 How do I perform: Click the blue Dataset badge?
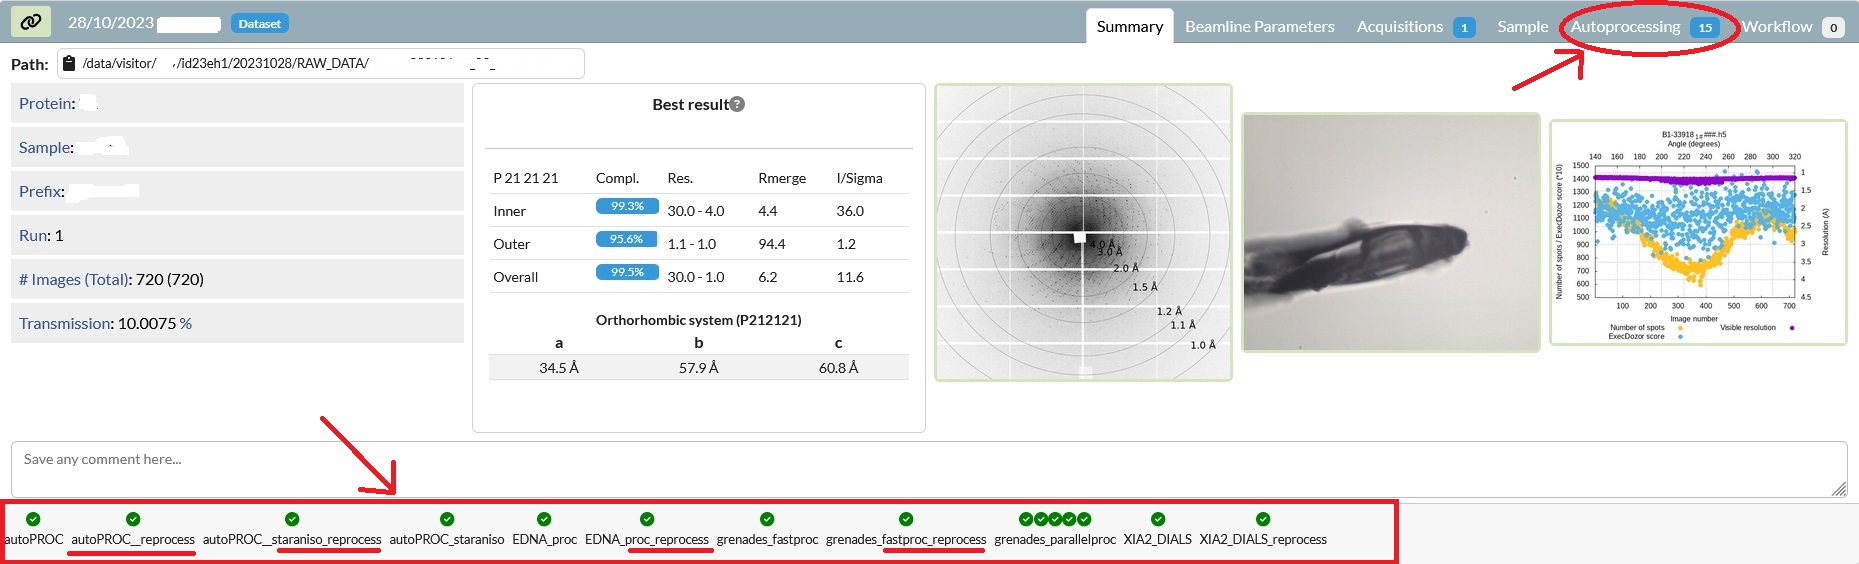[x=260, y=23]
